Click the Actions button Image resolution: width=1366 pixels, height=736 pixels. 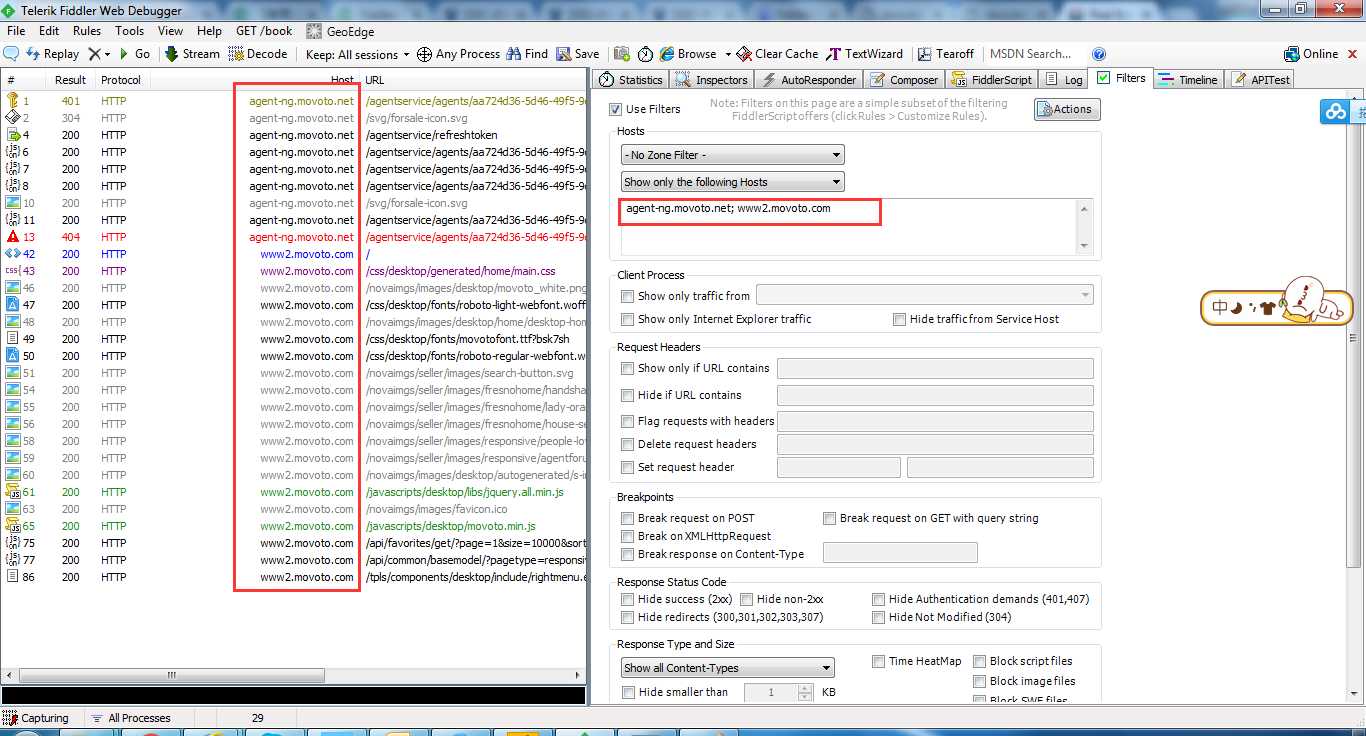point(1067,109)
